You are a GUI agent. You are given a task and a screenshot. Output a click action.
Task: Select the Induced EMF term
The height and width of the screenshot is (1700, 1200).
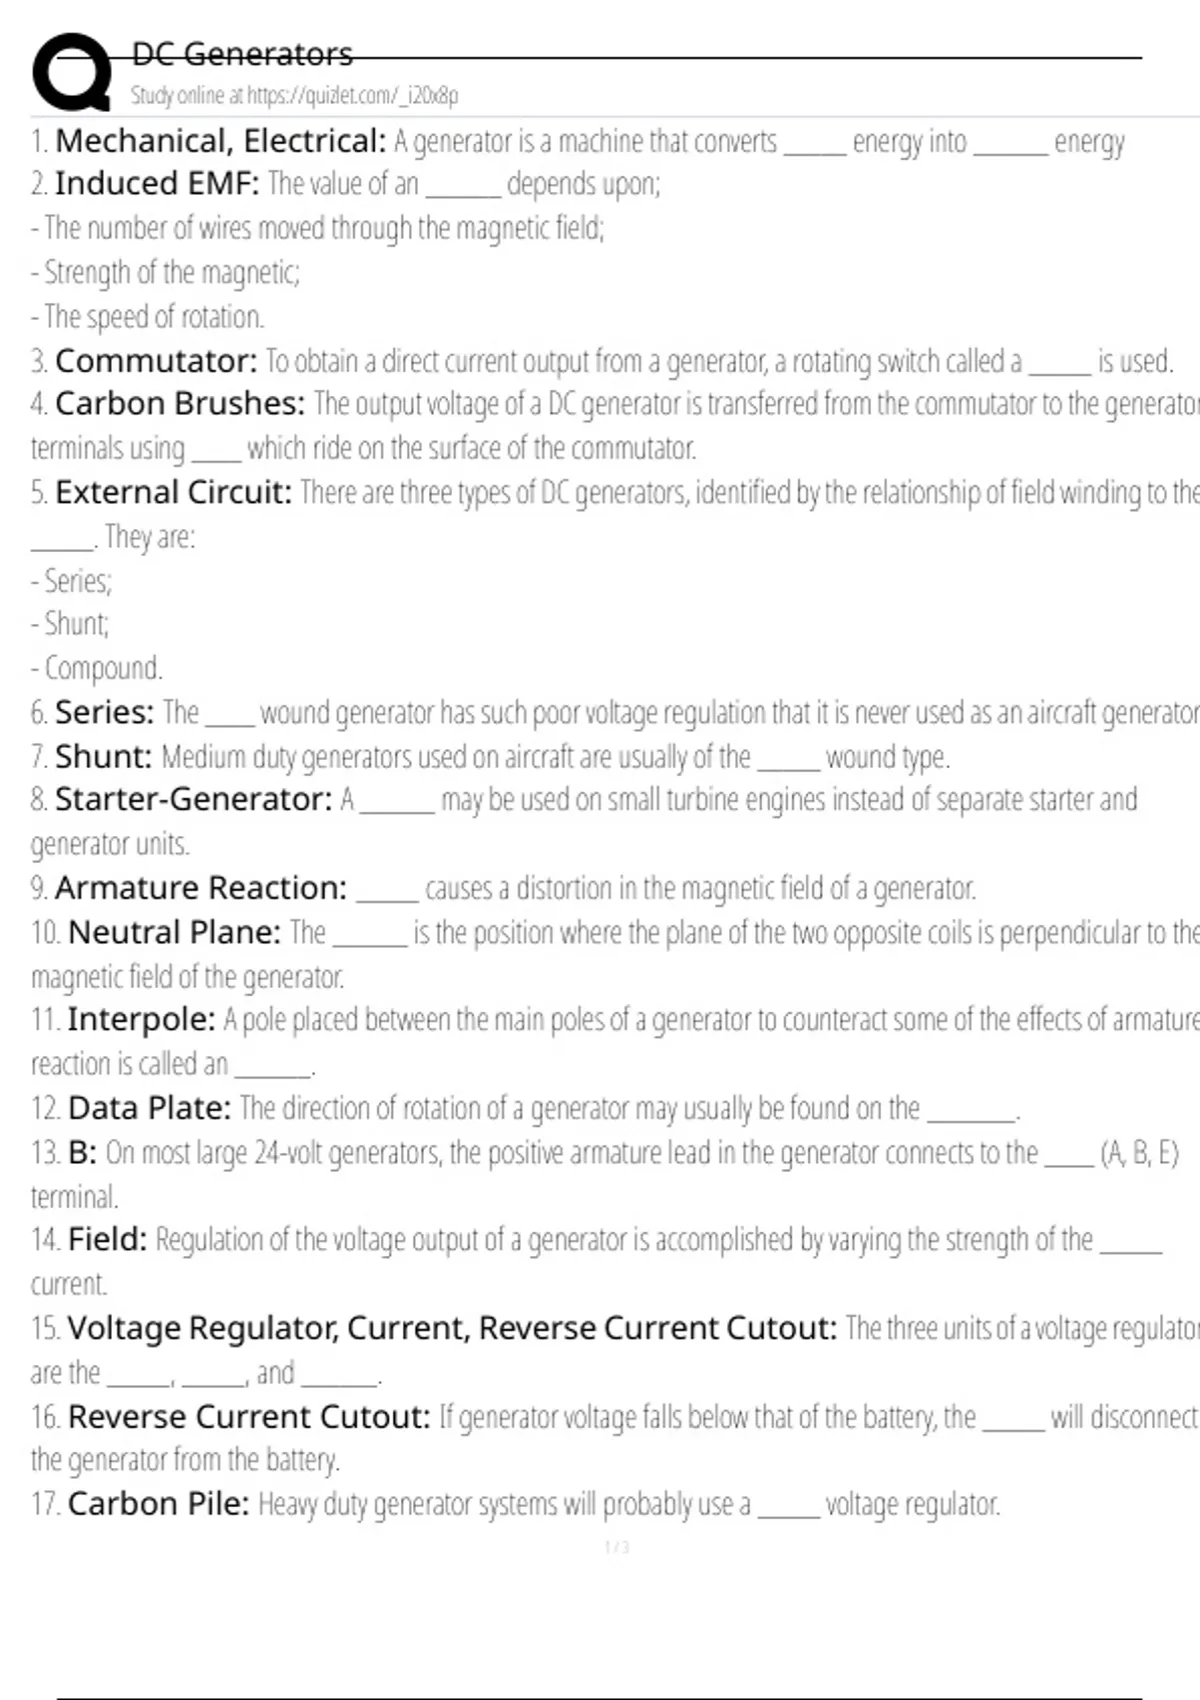157,184
